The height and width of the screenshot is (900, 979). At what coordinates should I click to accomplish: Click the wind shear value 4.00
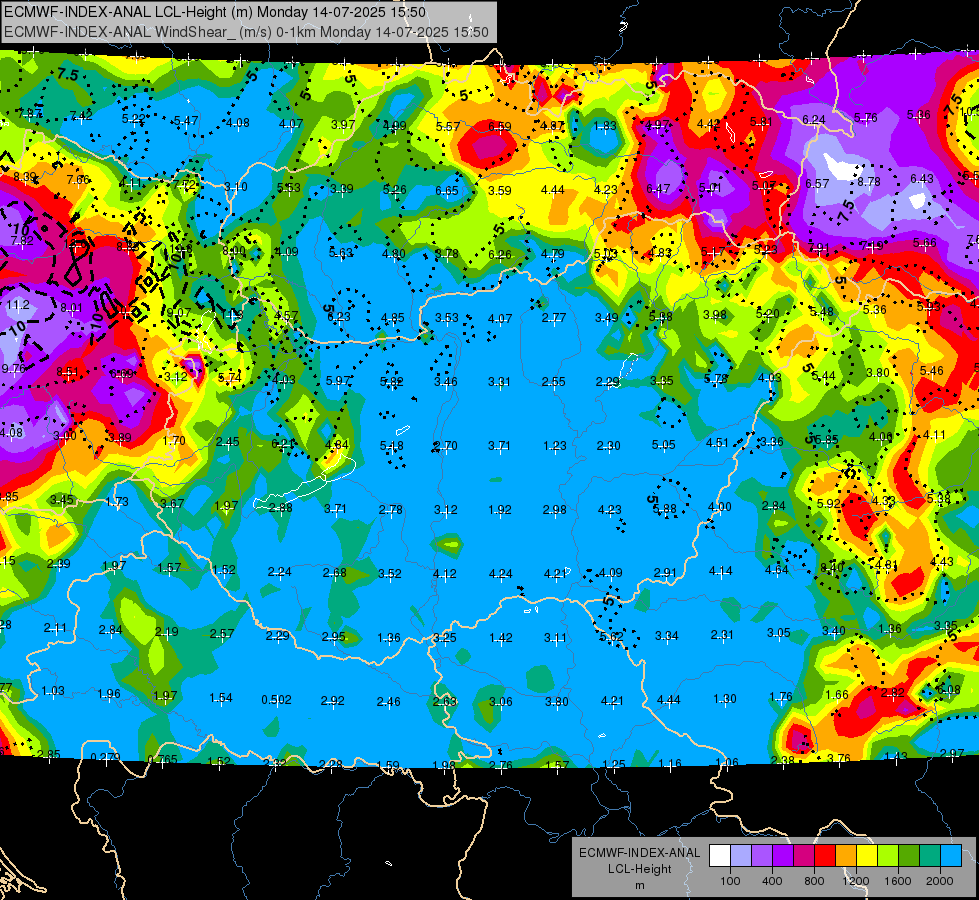click(x=719, y=507)
